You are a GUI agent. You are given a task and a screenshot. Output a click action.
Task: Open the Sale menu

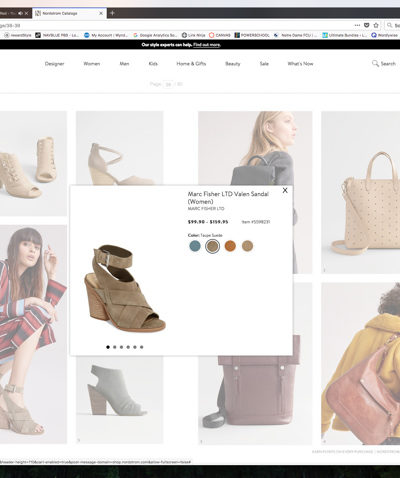coord(264,64)
